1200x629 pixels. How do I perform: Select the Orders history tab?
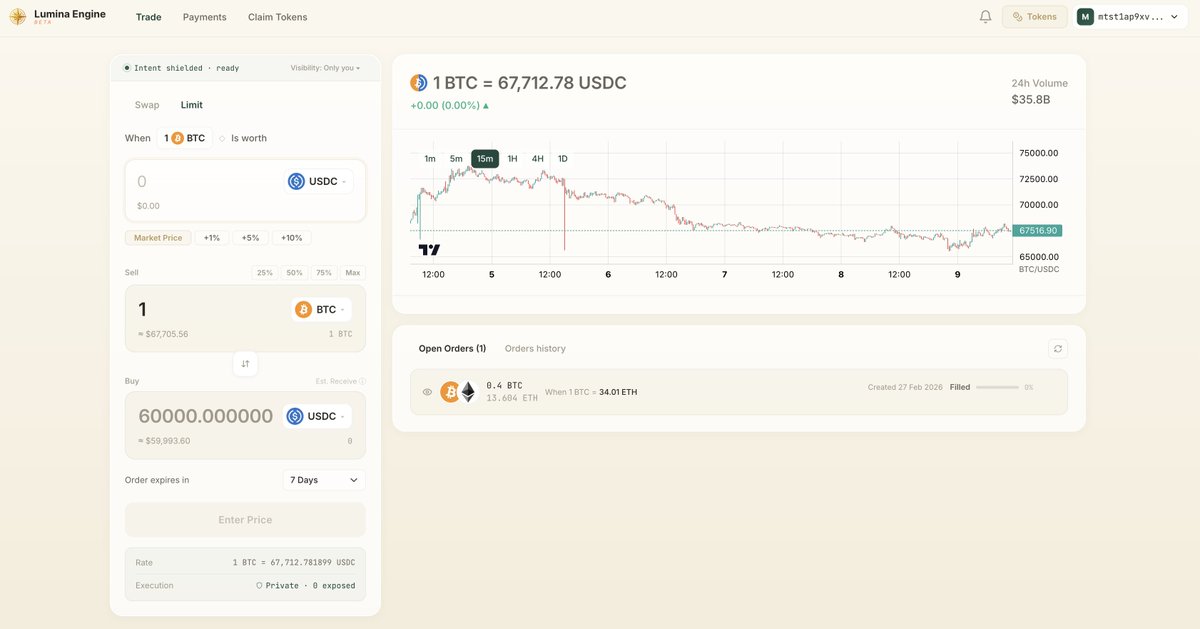pyautogui.click(x=535, y=349)
